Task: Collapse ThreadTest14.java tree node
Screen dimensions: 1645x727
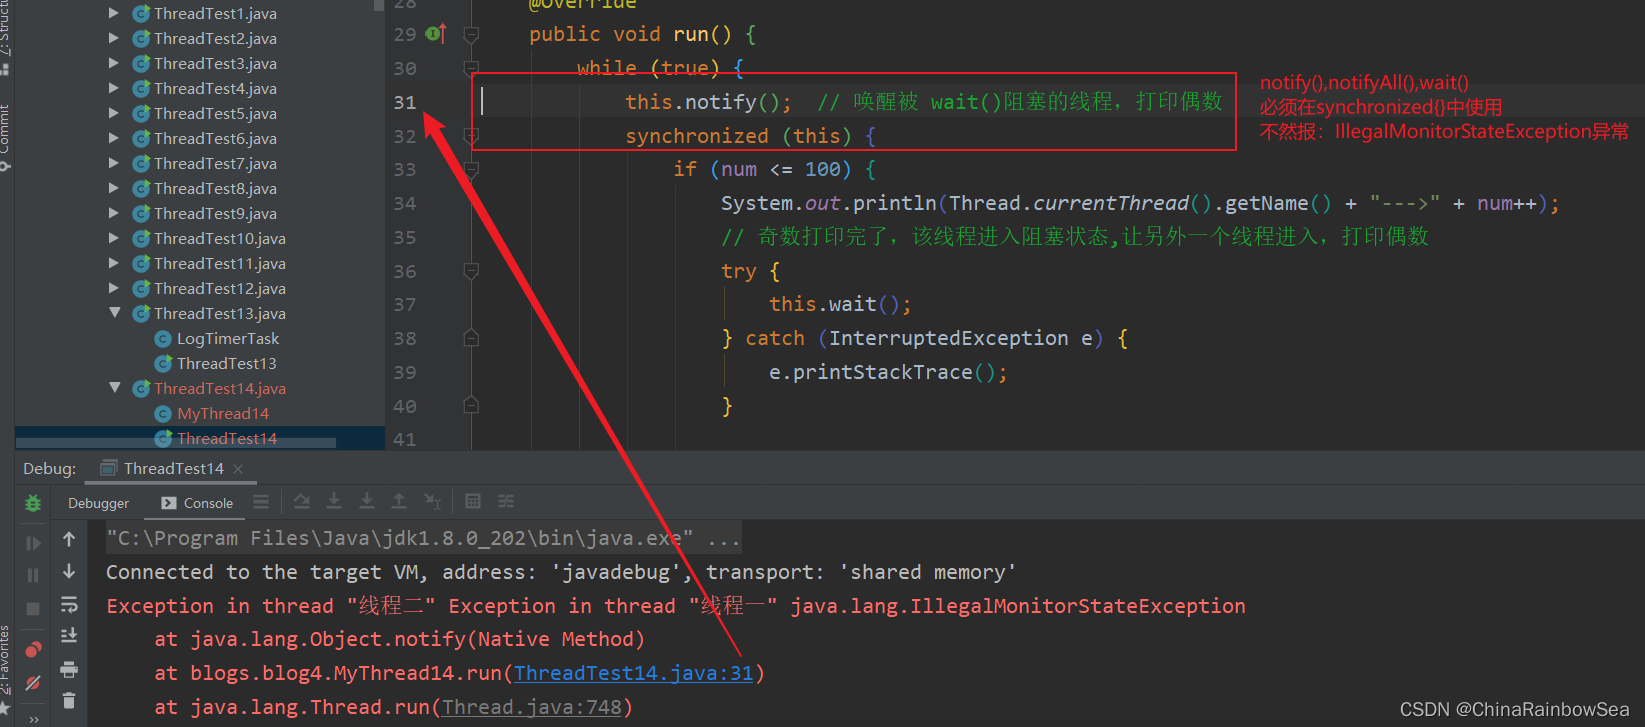Action: tap(114, 388)
